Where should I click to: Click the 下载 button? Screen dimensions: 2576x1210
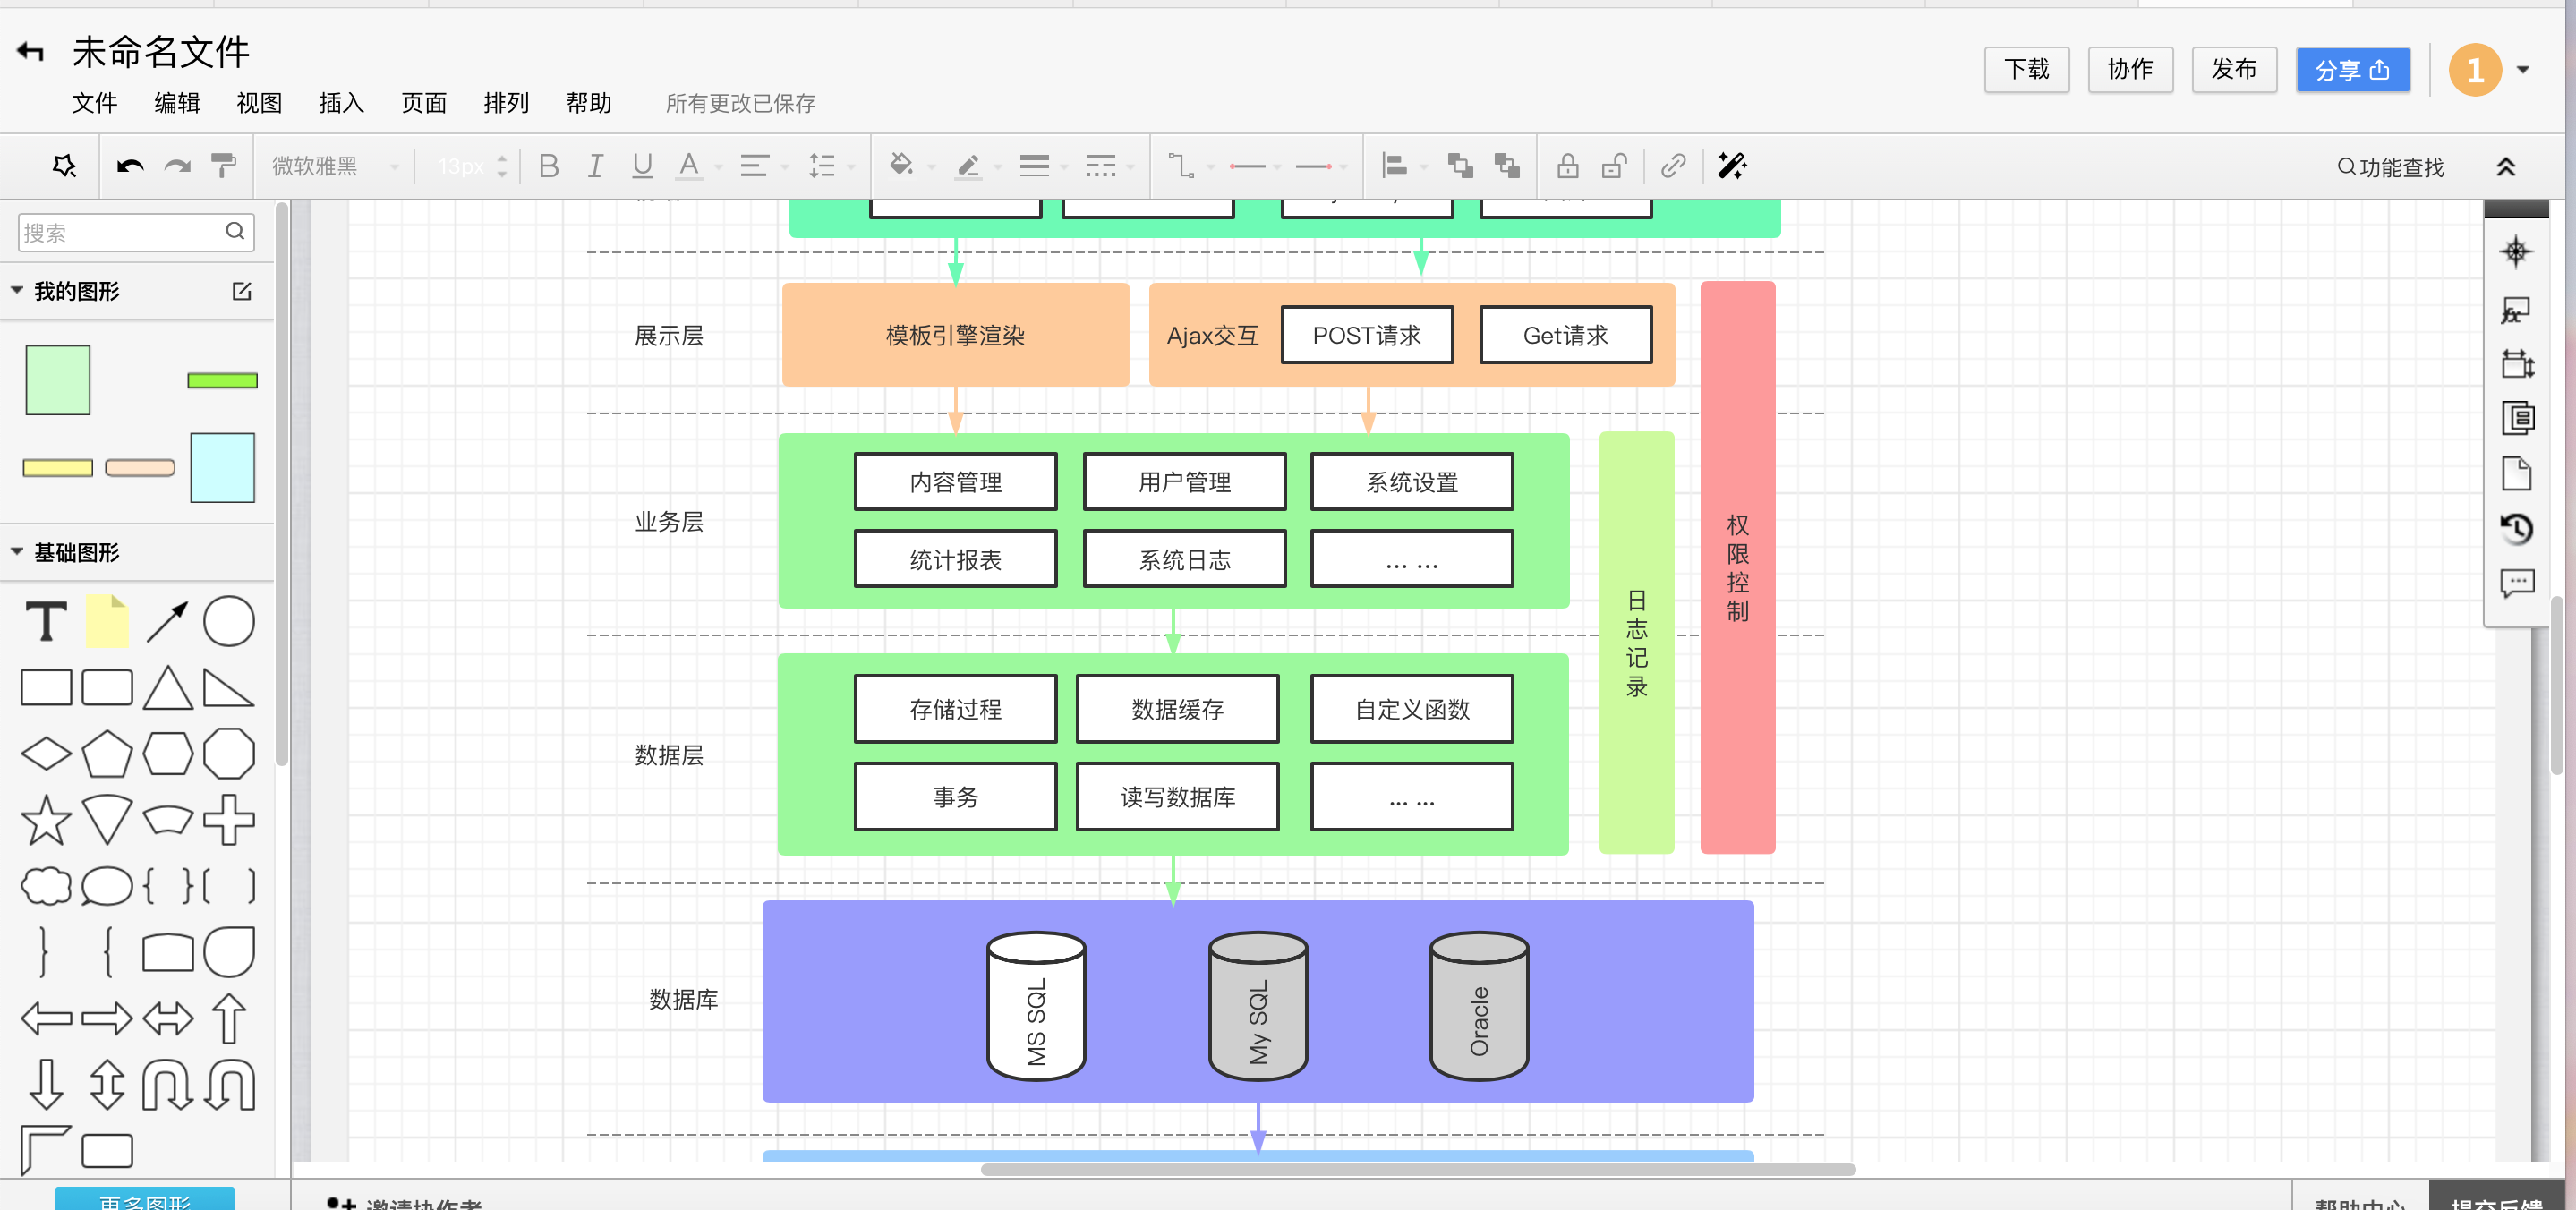pos(2026,70)
